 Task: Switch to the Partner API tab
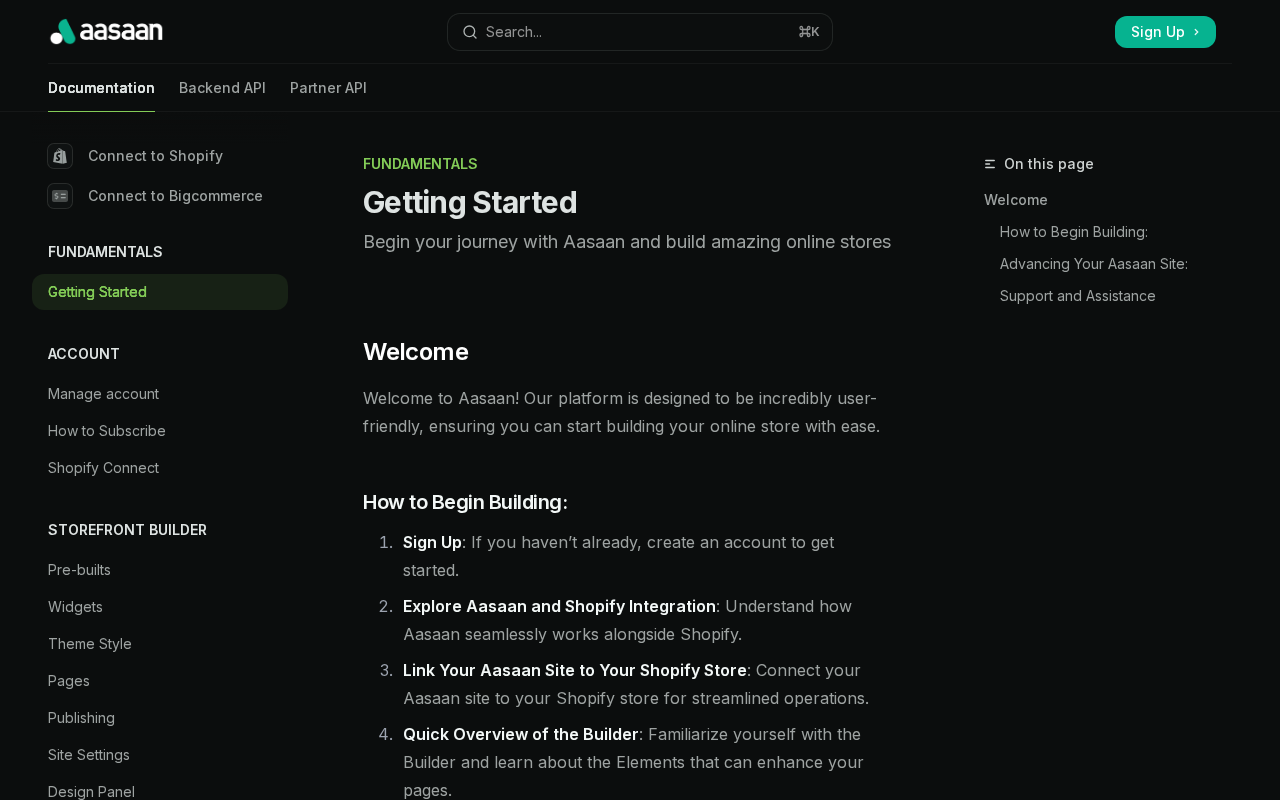coord(328,88)
